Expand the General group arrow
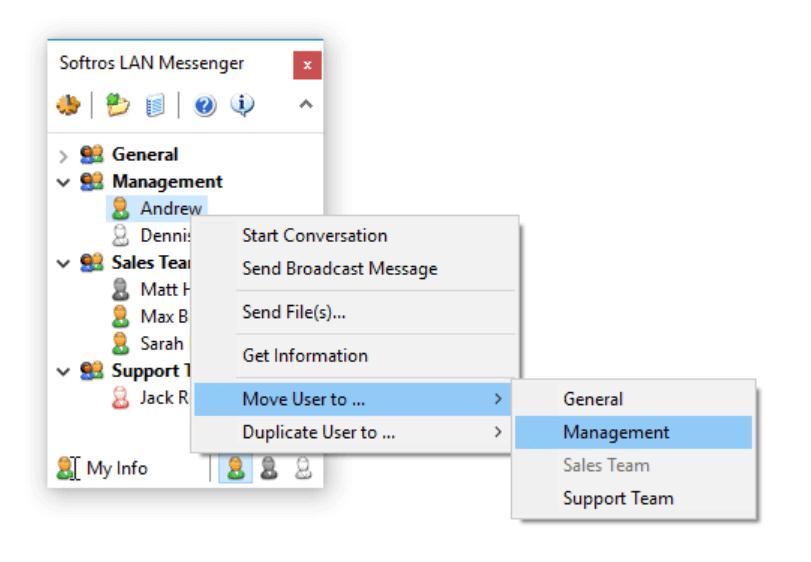Viewport: 811px width, 562px height. click(63, 156)
